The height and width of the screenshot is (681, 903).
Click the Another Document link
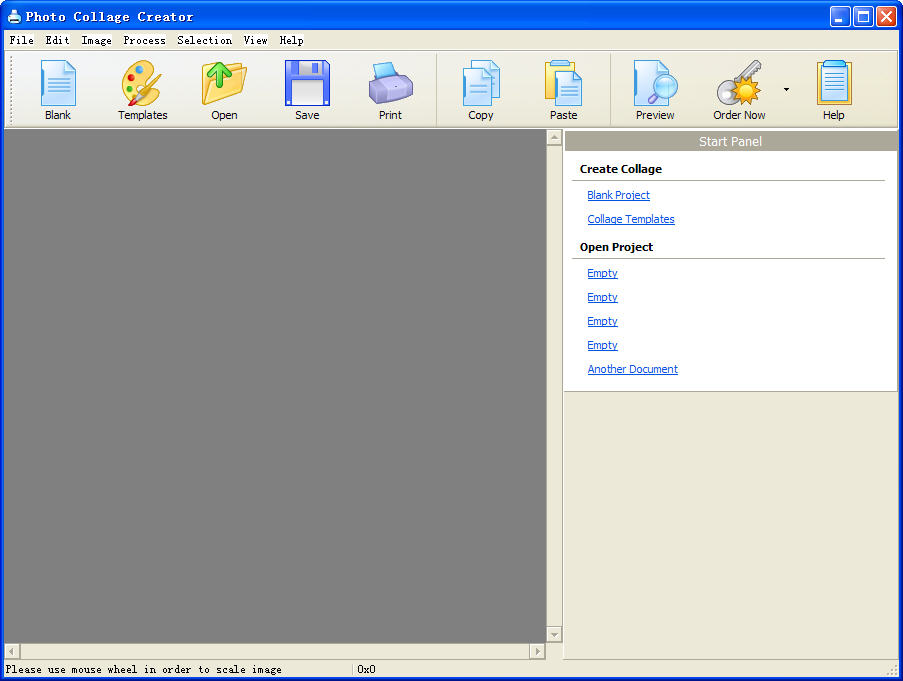click(632, 369)
